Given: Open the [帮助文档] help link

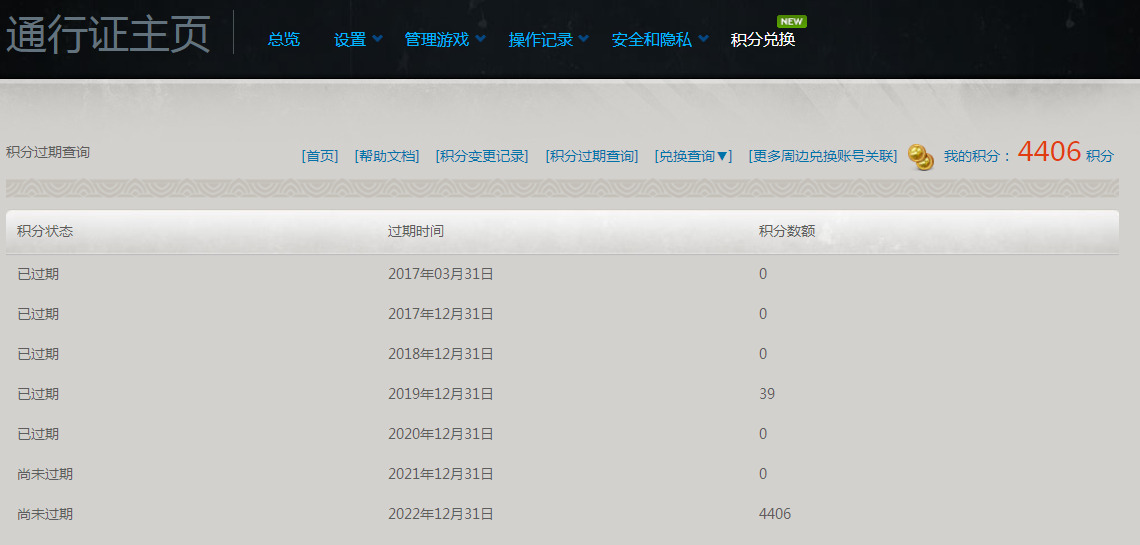Looking at the screenshot, I should pos(387,156).
